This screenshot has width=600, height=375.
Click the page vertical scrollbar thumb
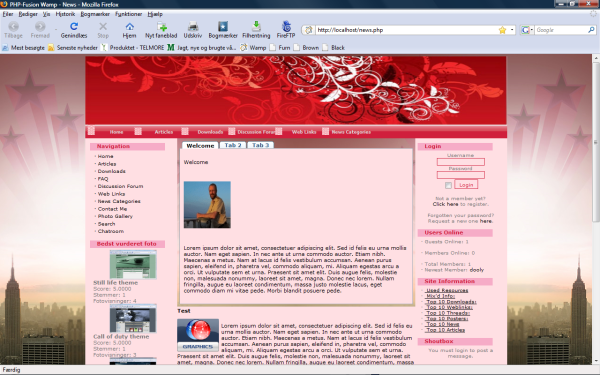click(596, 142)
